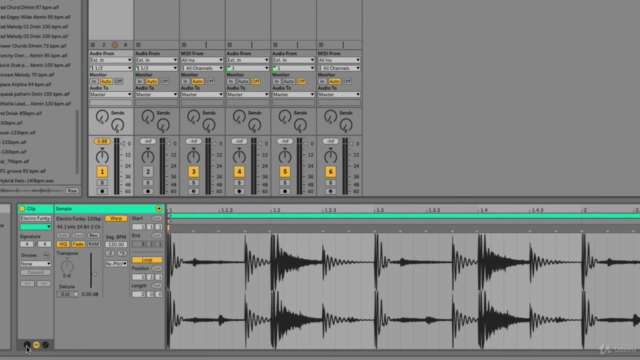The image size is (640, 360).
Task: Open track 6 All Channels dropdown
Action: (339, 68)
